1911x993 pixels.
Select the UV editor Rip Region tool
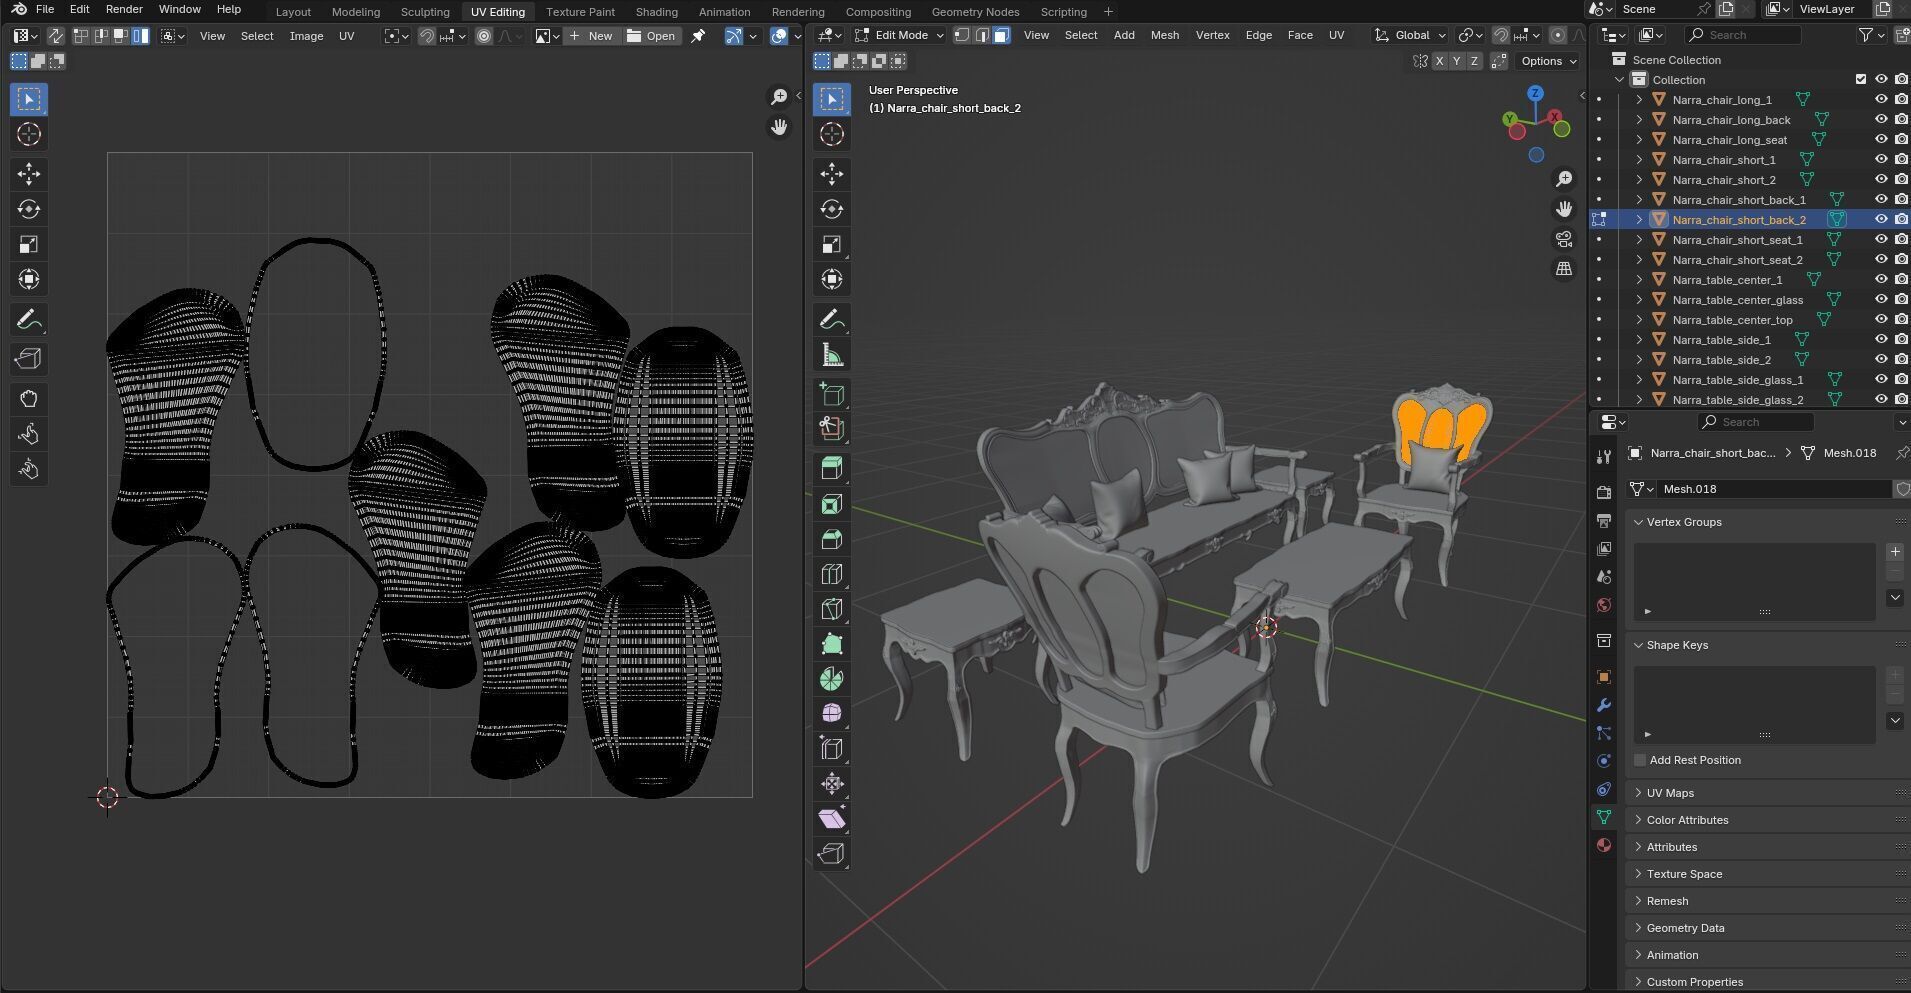[29, 359]
